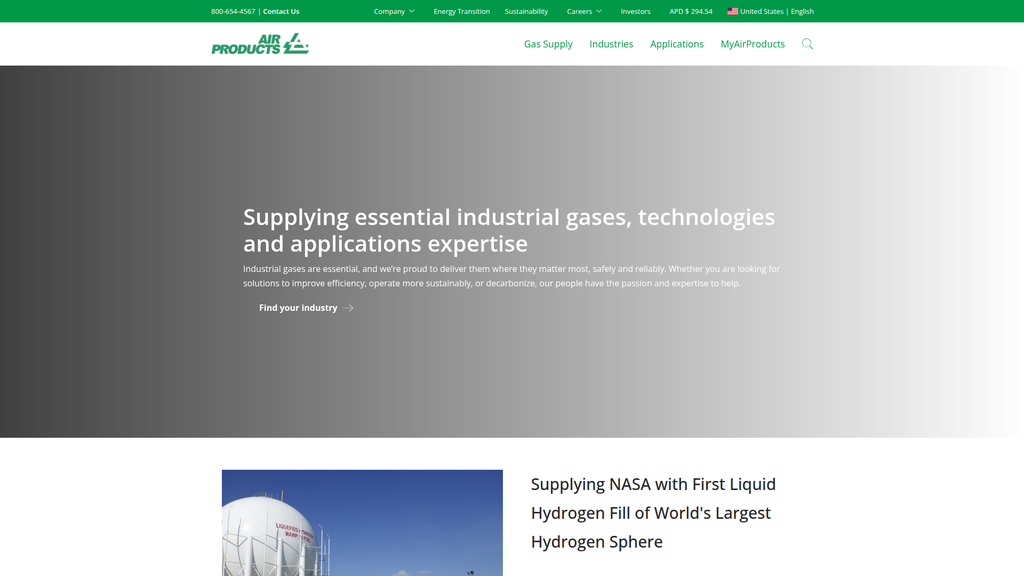Open the search magnifier icon

[807, 44]
